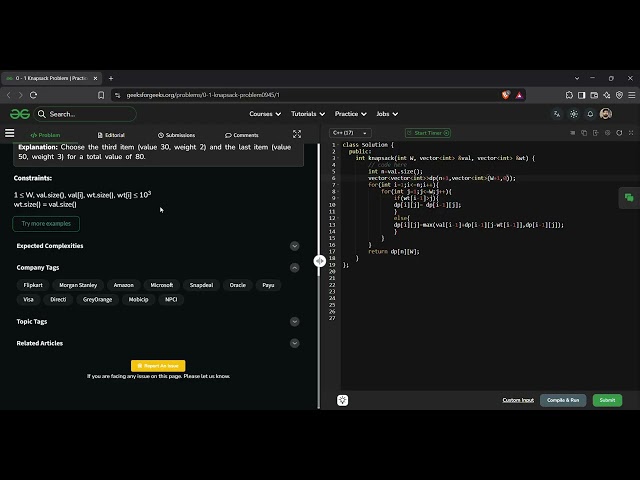Toggle the browser sidebar panel icon
Image resolution: width=640 pixels, height=480 pixels.
(x=582, y=95)
